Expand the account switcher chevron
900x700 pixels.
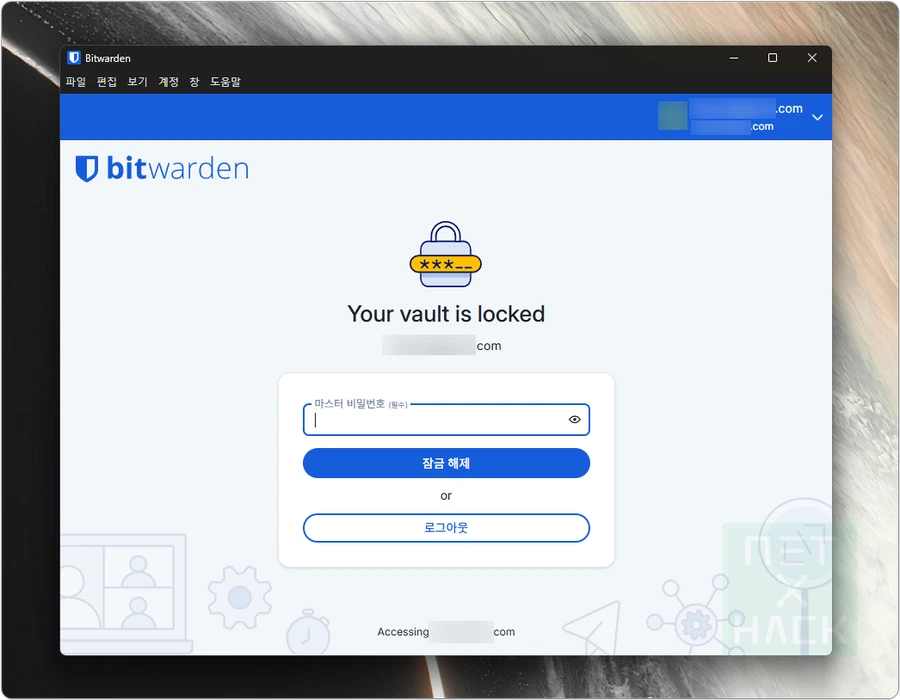[x=817, y=117]
